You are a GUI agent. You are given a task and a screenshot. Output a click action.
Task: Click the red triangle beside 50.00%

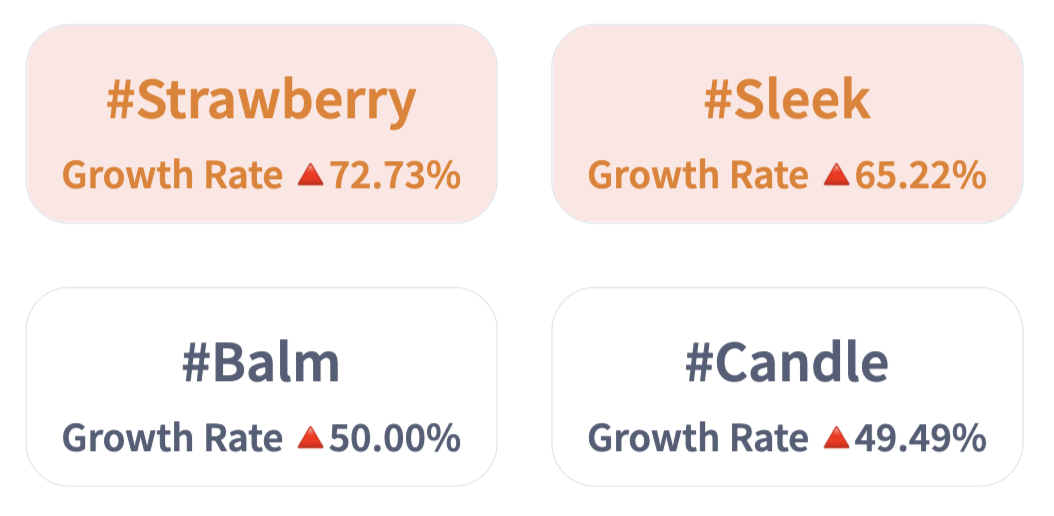(x=311, y=438)
